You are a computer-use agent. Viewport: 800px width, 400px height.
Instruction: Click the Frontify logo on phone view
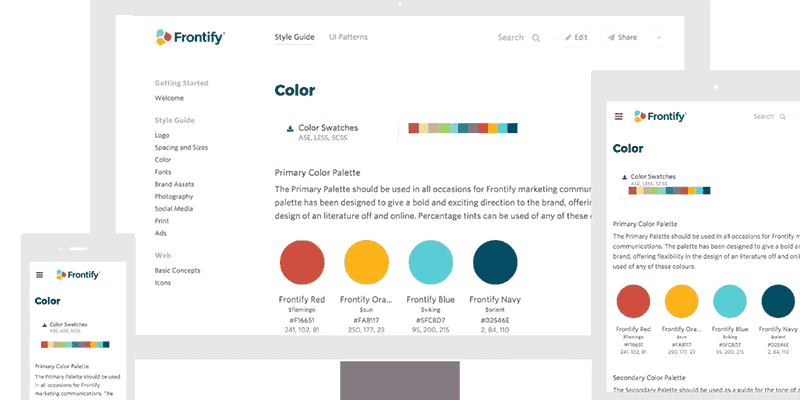pos(78,275)
